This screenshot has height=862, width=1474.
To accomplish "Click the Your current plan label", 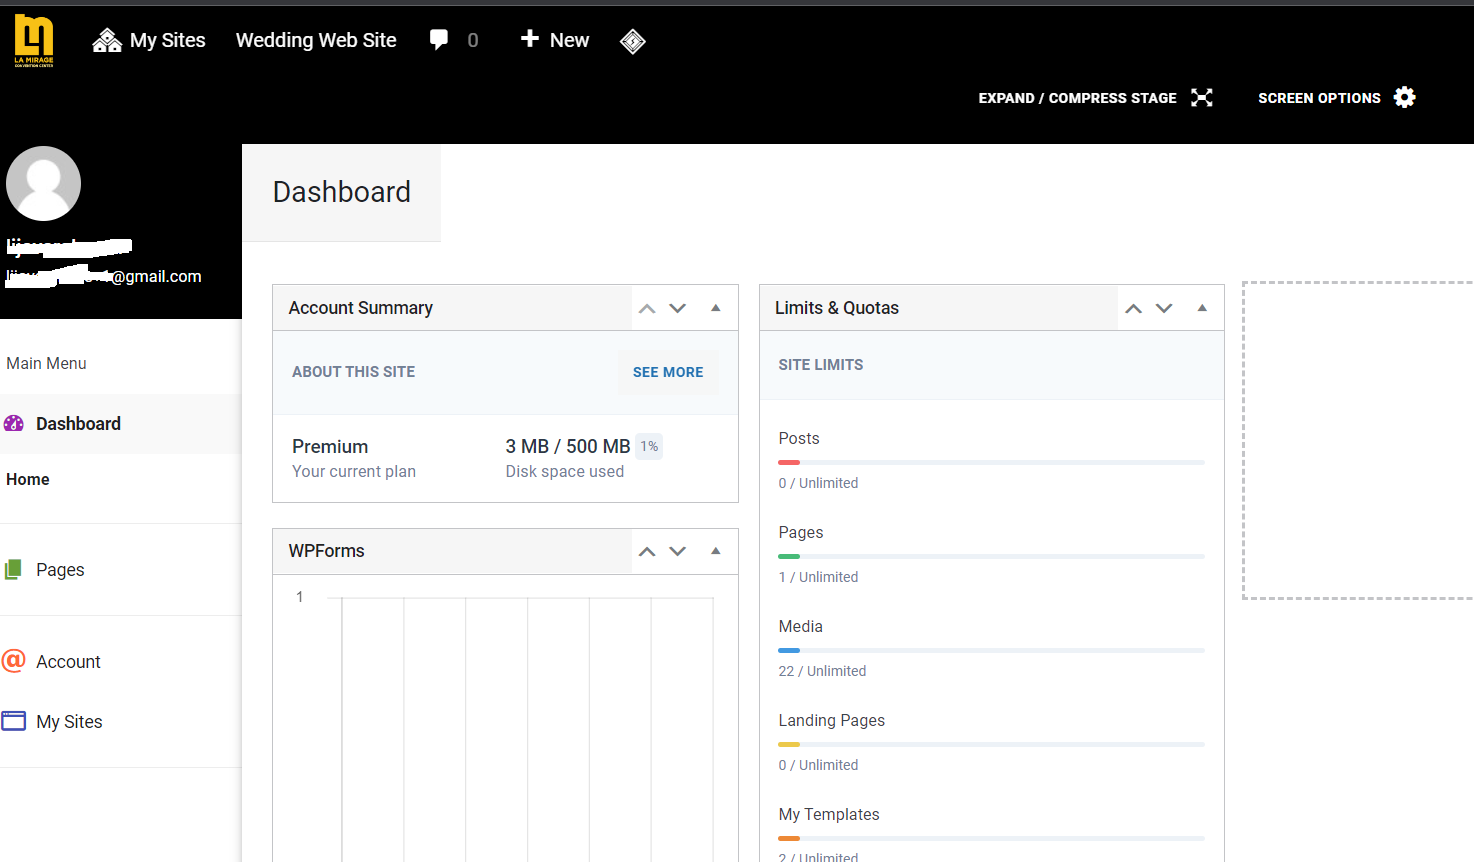I will pyautogui.click(x=353, y=471).
